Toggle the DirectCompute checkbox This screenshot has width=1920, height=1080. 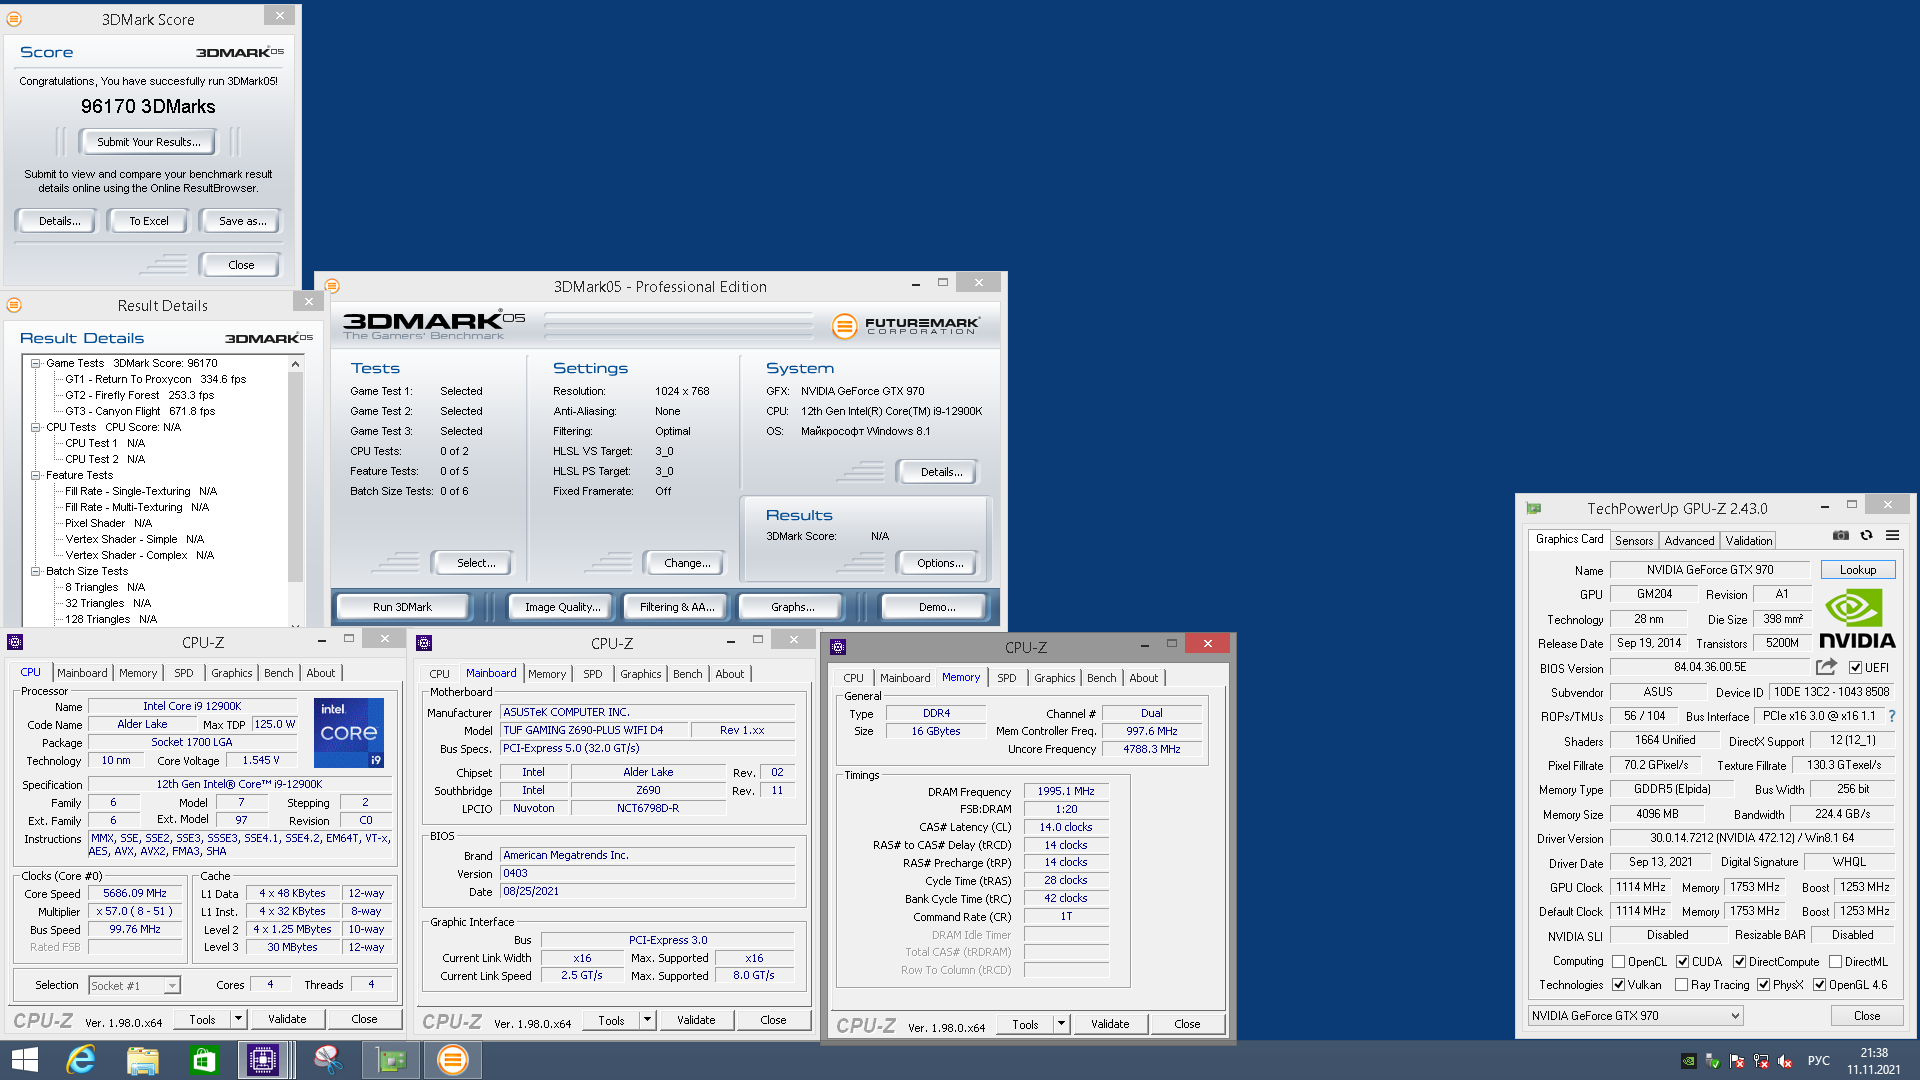1739,962
